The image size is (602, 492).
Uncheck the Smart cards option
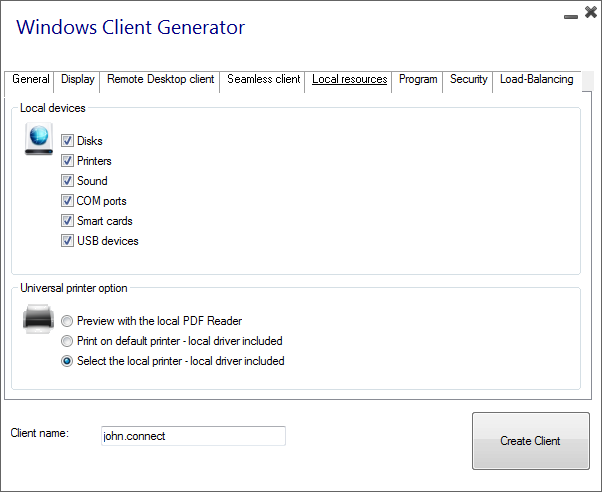pos(67,220)
